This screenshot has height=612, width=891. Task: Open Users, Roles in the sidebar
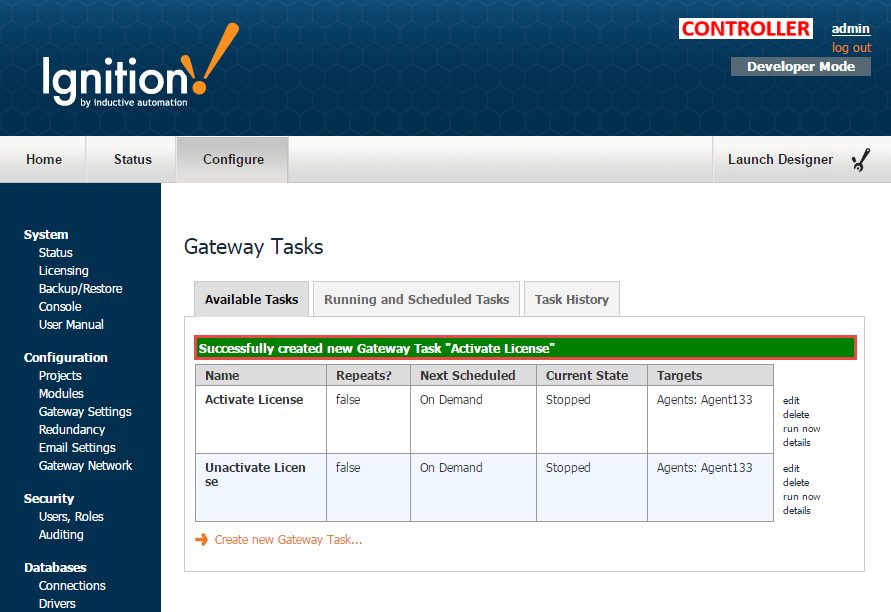[x=71, y=517]
